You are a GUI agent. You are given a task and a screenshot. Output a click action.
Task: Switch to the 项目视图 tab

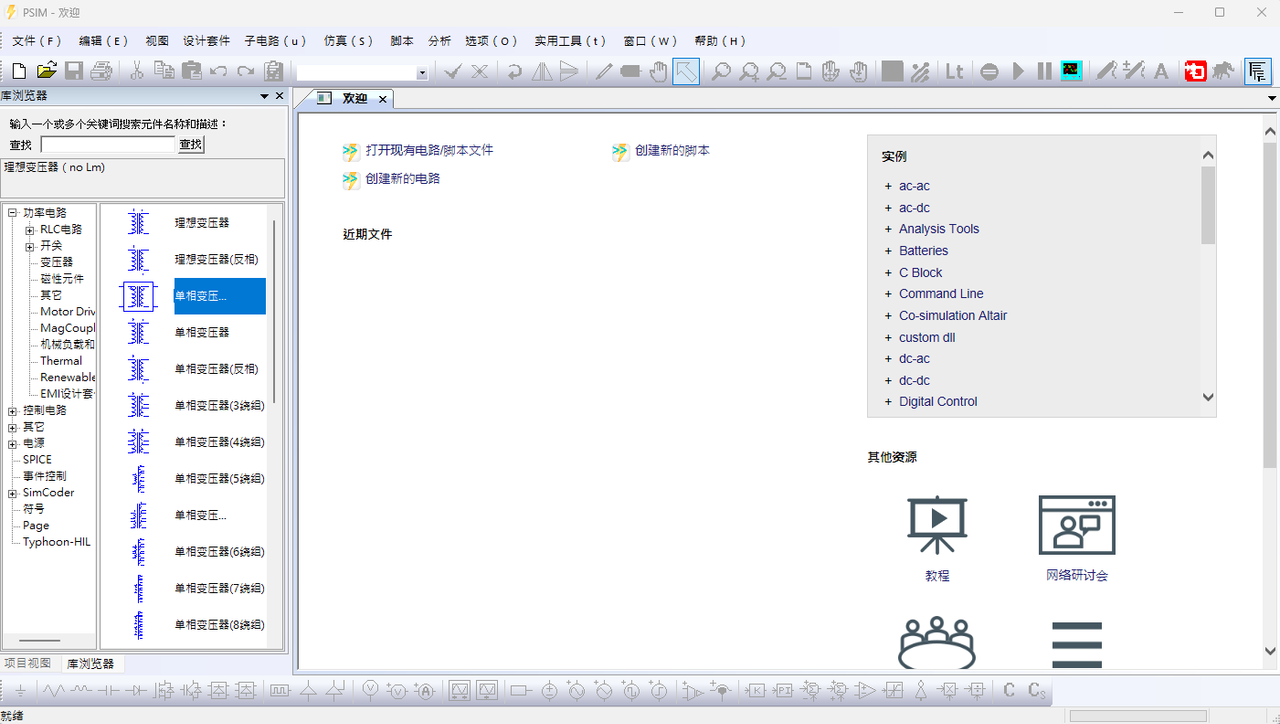[28, 663]
